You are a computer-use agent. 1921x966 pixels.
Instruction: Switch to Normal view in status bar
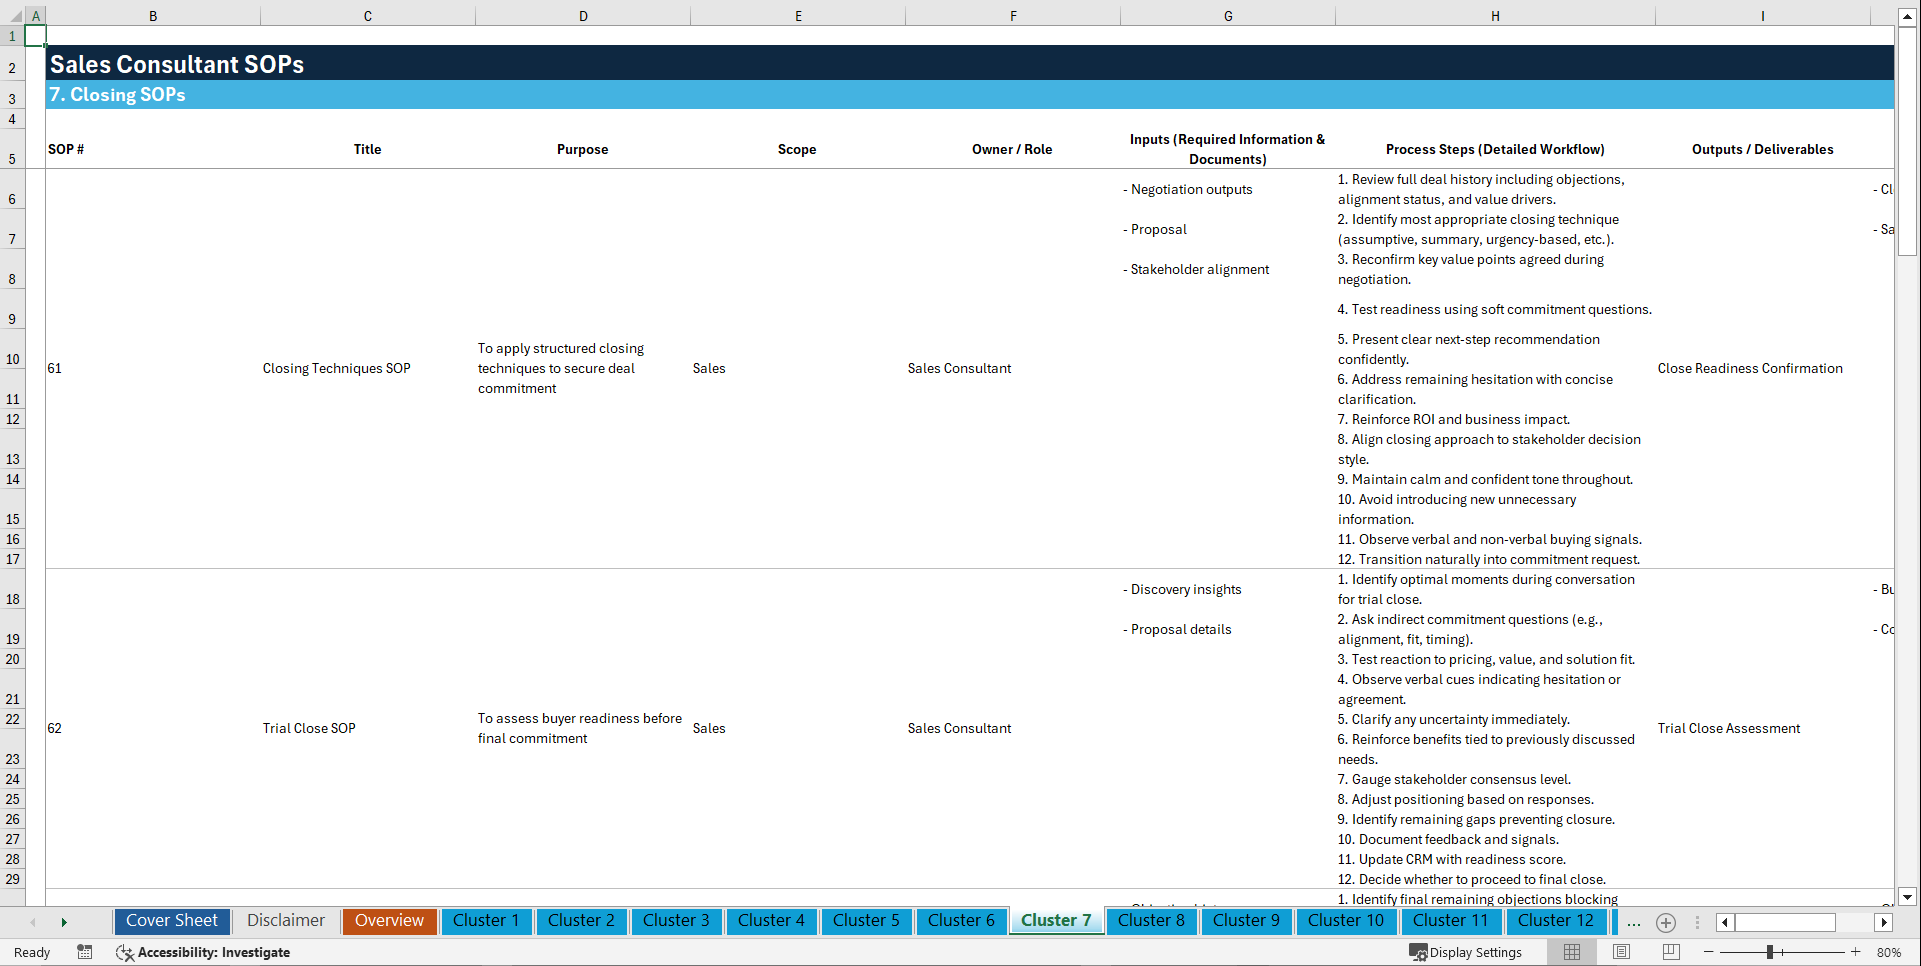1571,952
